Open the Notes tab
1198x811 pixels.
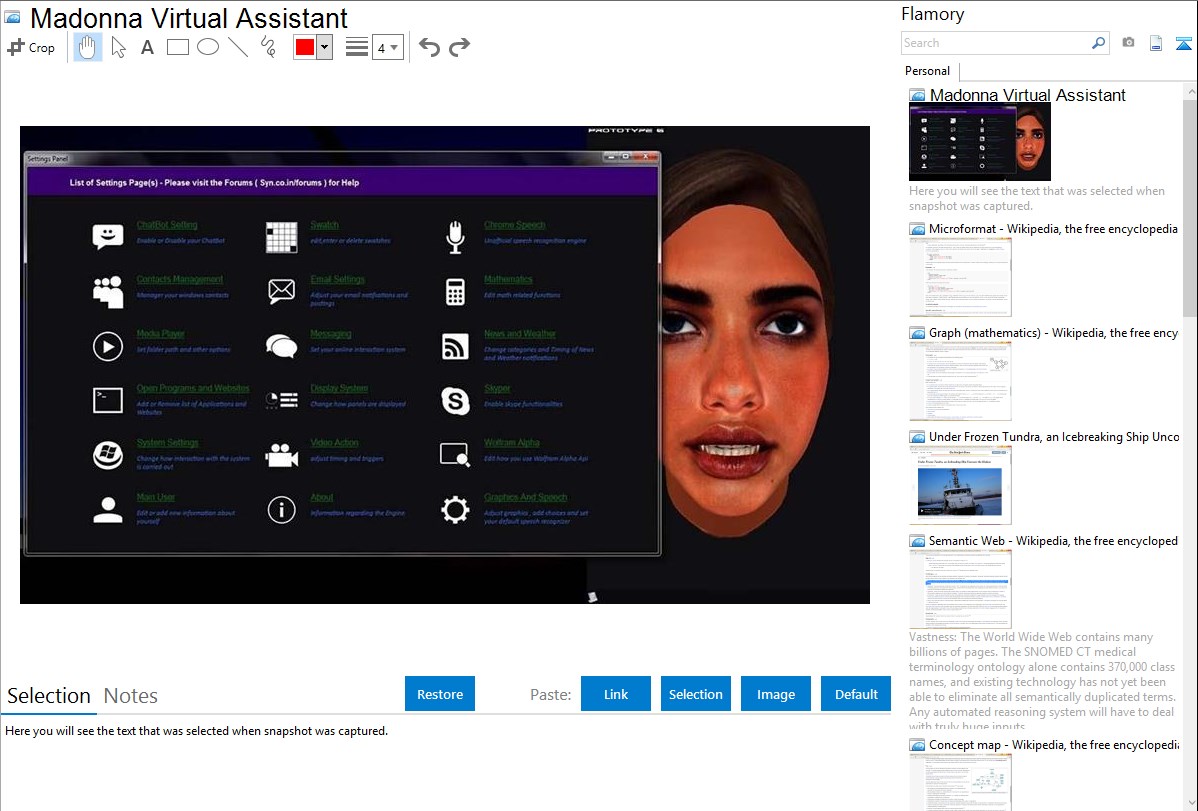pyautogui.click(x=131, y=696)
